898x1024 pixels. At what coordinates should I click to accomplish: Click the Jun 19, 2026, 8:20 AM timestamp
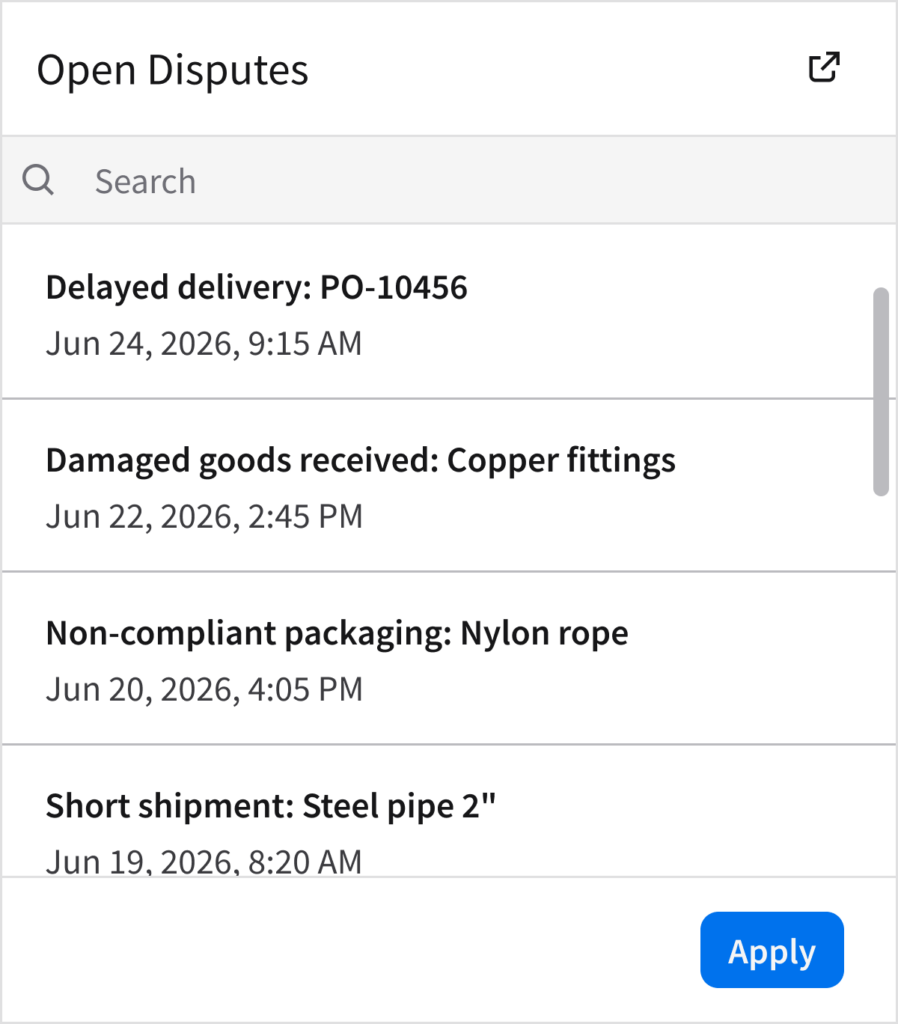click(204, 862)
